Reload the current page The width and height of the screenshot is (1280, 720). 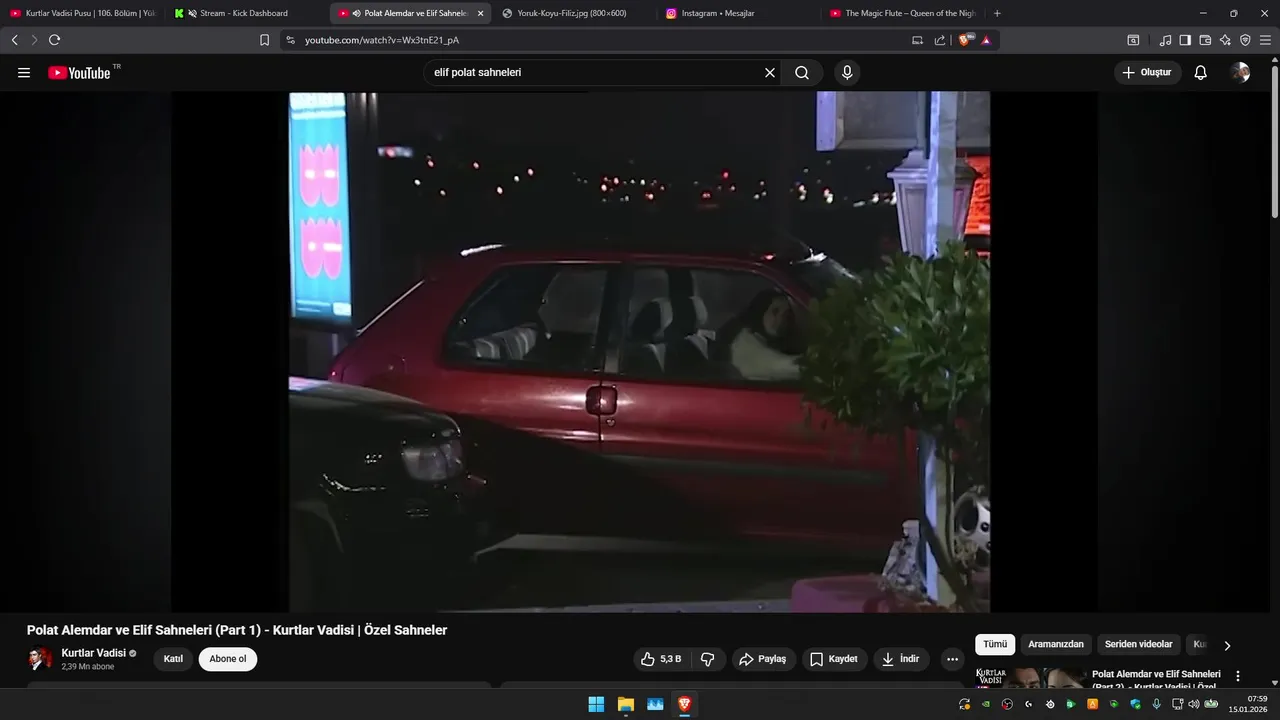(54, 40)
